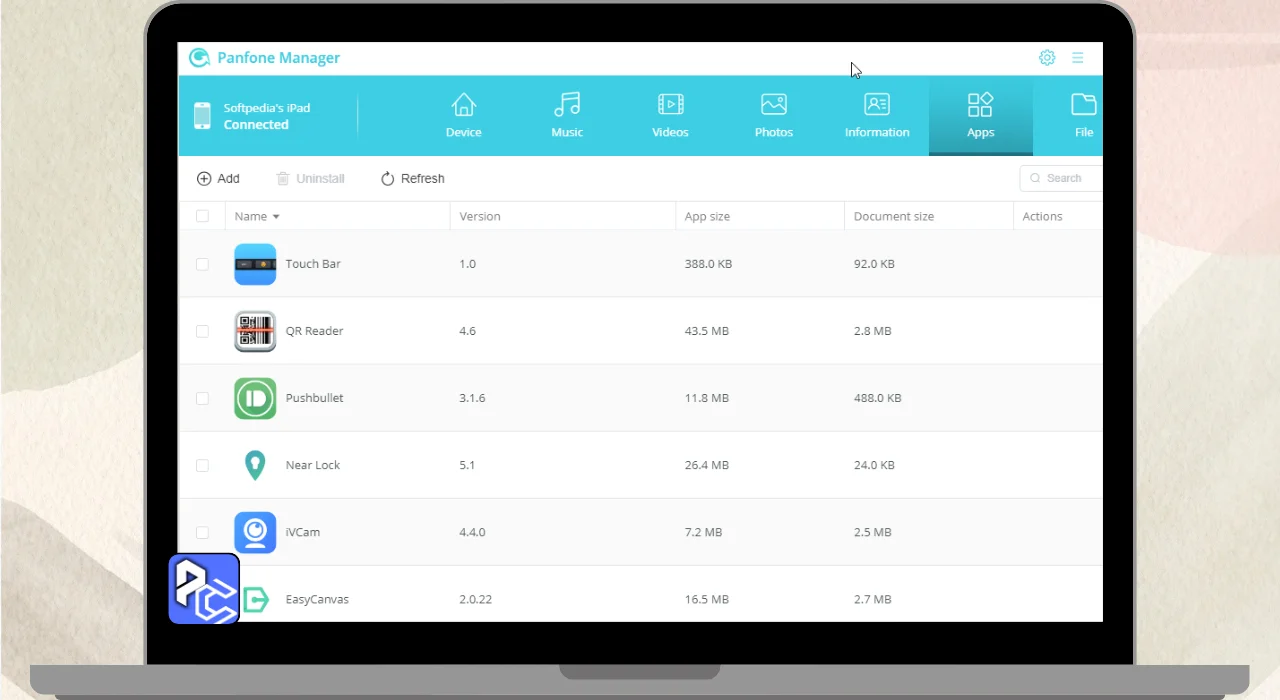
Task: Click the search magnifier icon
Action: tap(1035, 178)
